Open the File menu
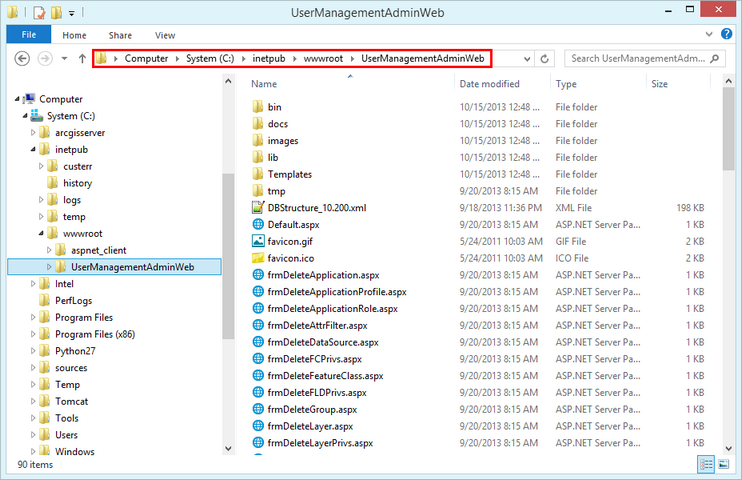This screenshot has width=742, height=480. pos(29,35)
